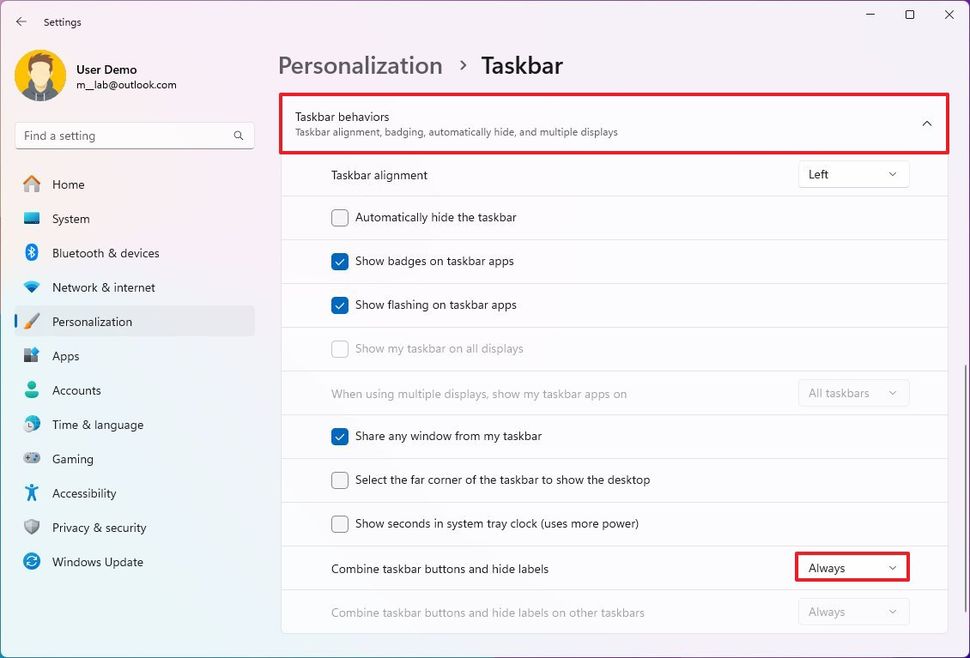Collapse the Taskbar behaviors section

tap(926, 123)
